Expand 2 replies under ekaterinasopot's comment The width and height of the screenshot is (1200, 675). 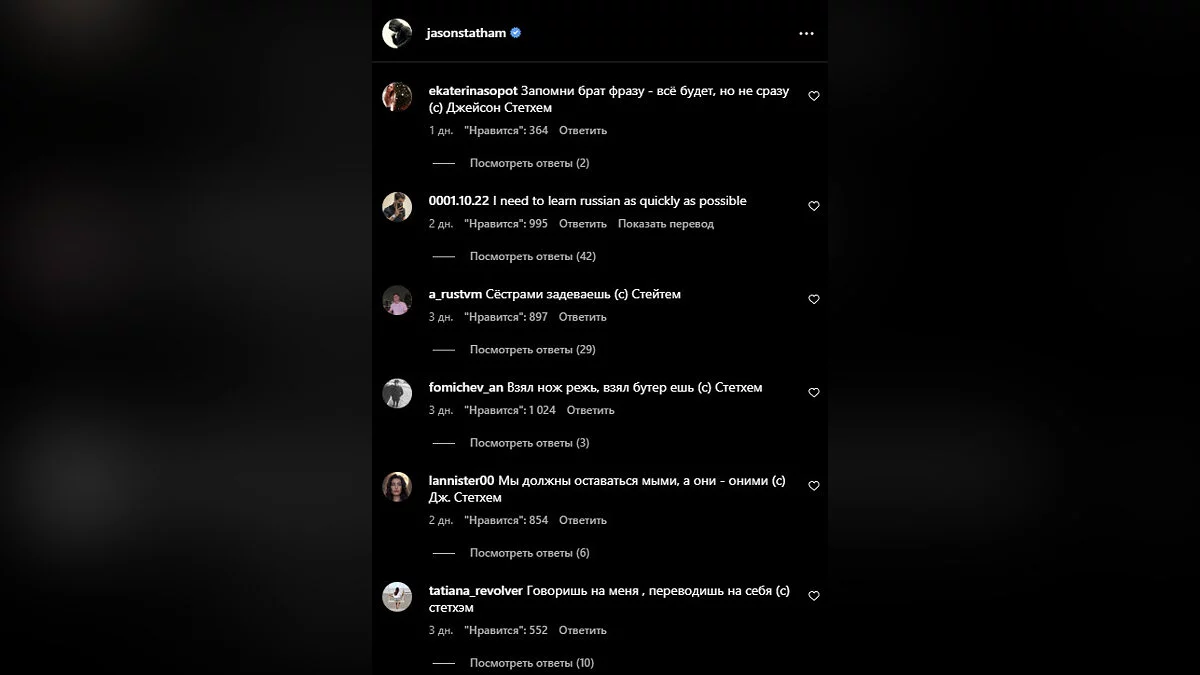(x=529, y=163)
